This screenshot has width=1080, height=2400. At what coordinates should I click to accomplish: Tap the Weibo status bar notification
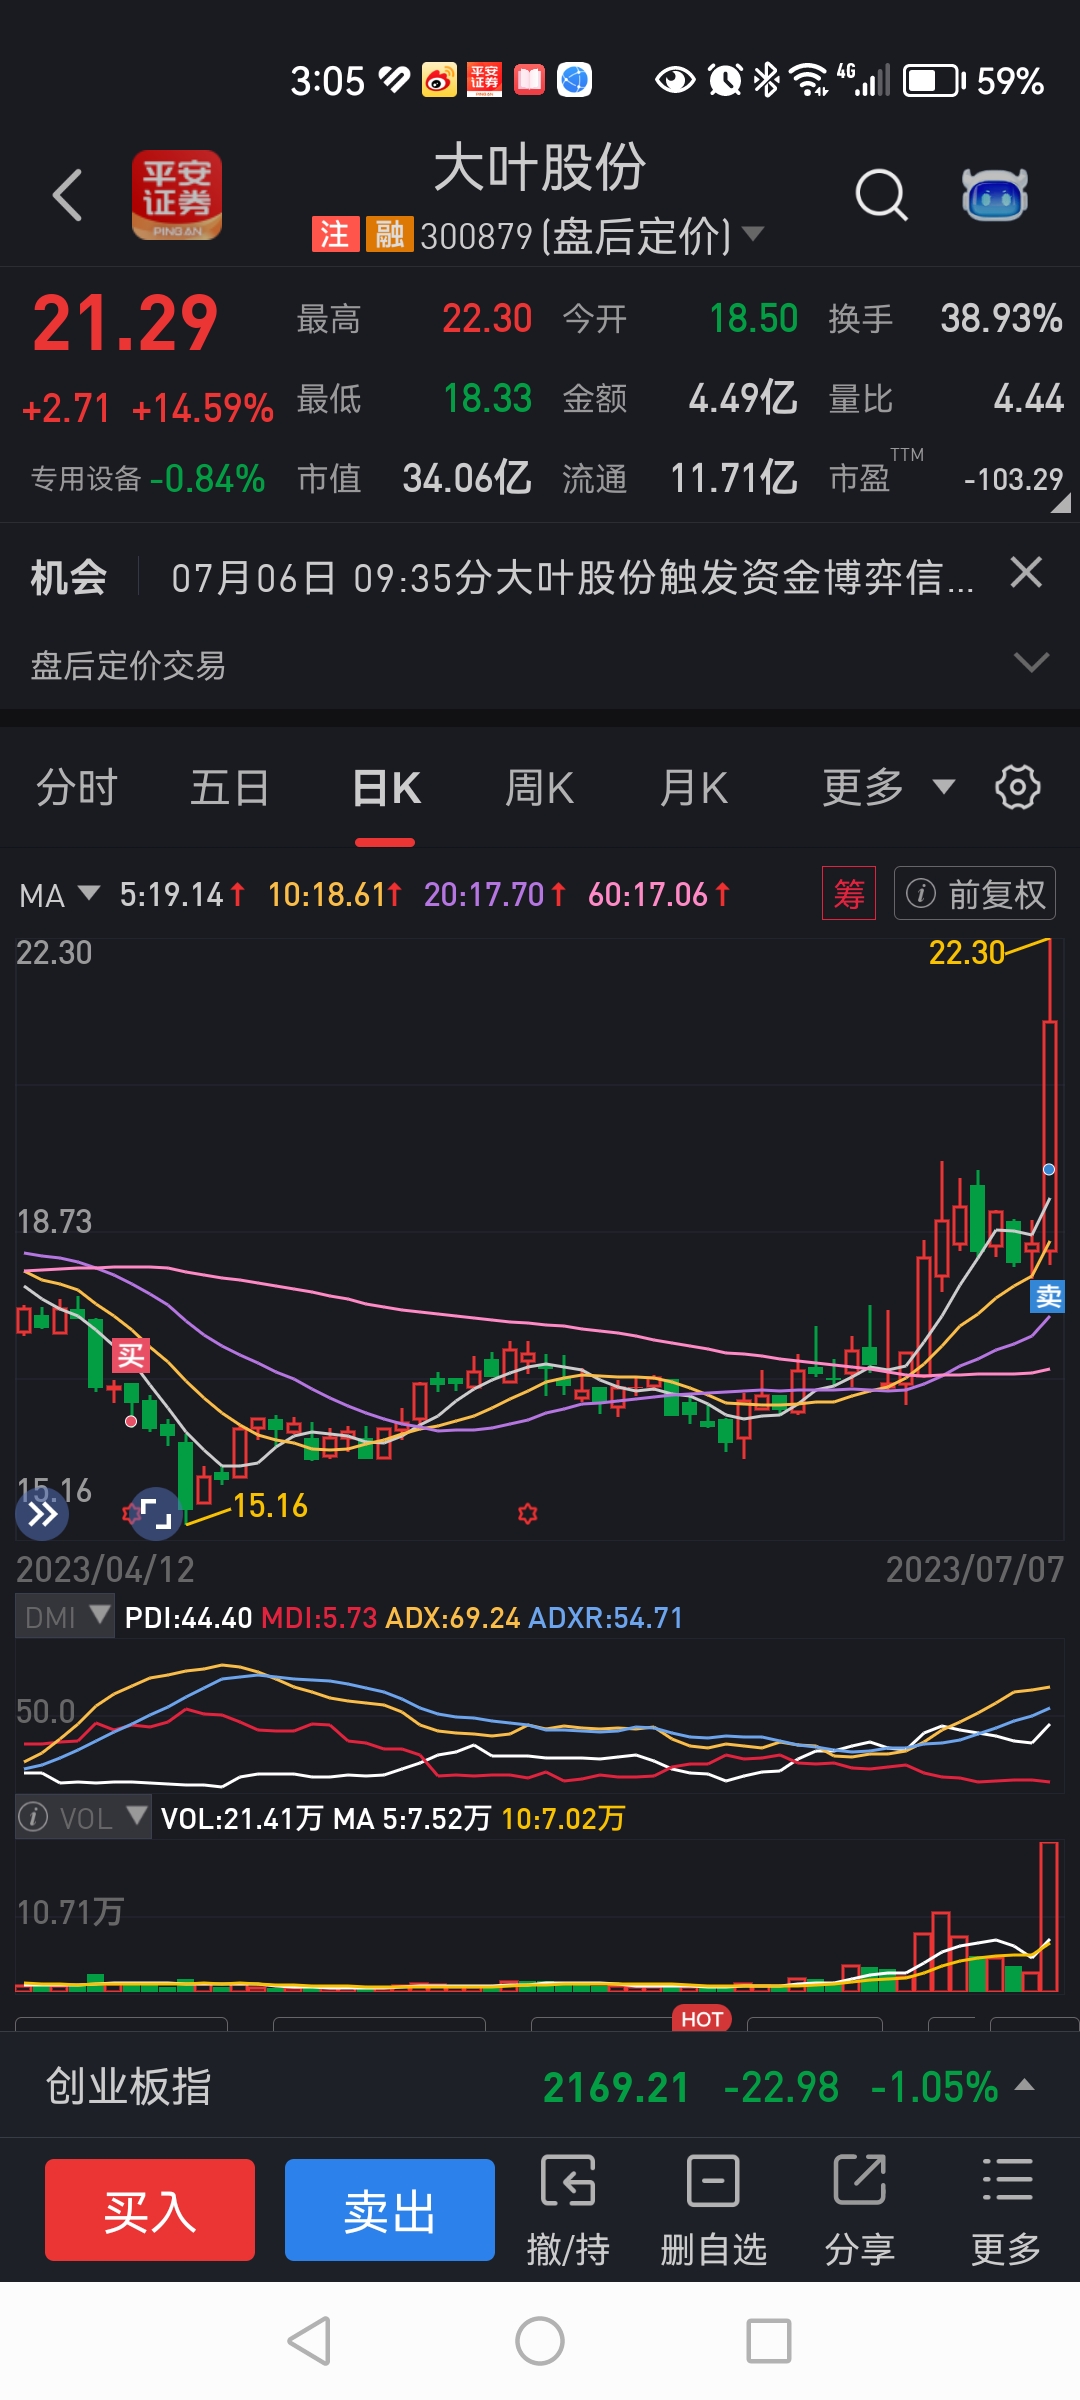(x=439, y=80)
